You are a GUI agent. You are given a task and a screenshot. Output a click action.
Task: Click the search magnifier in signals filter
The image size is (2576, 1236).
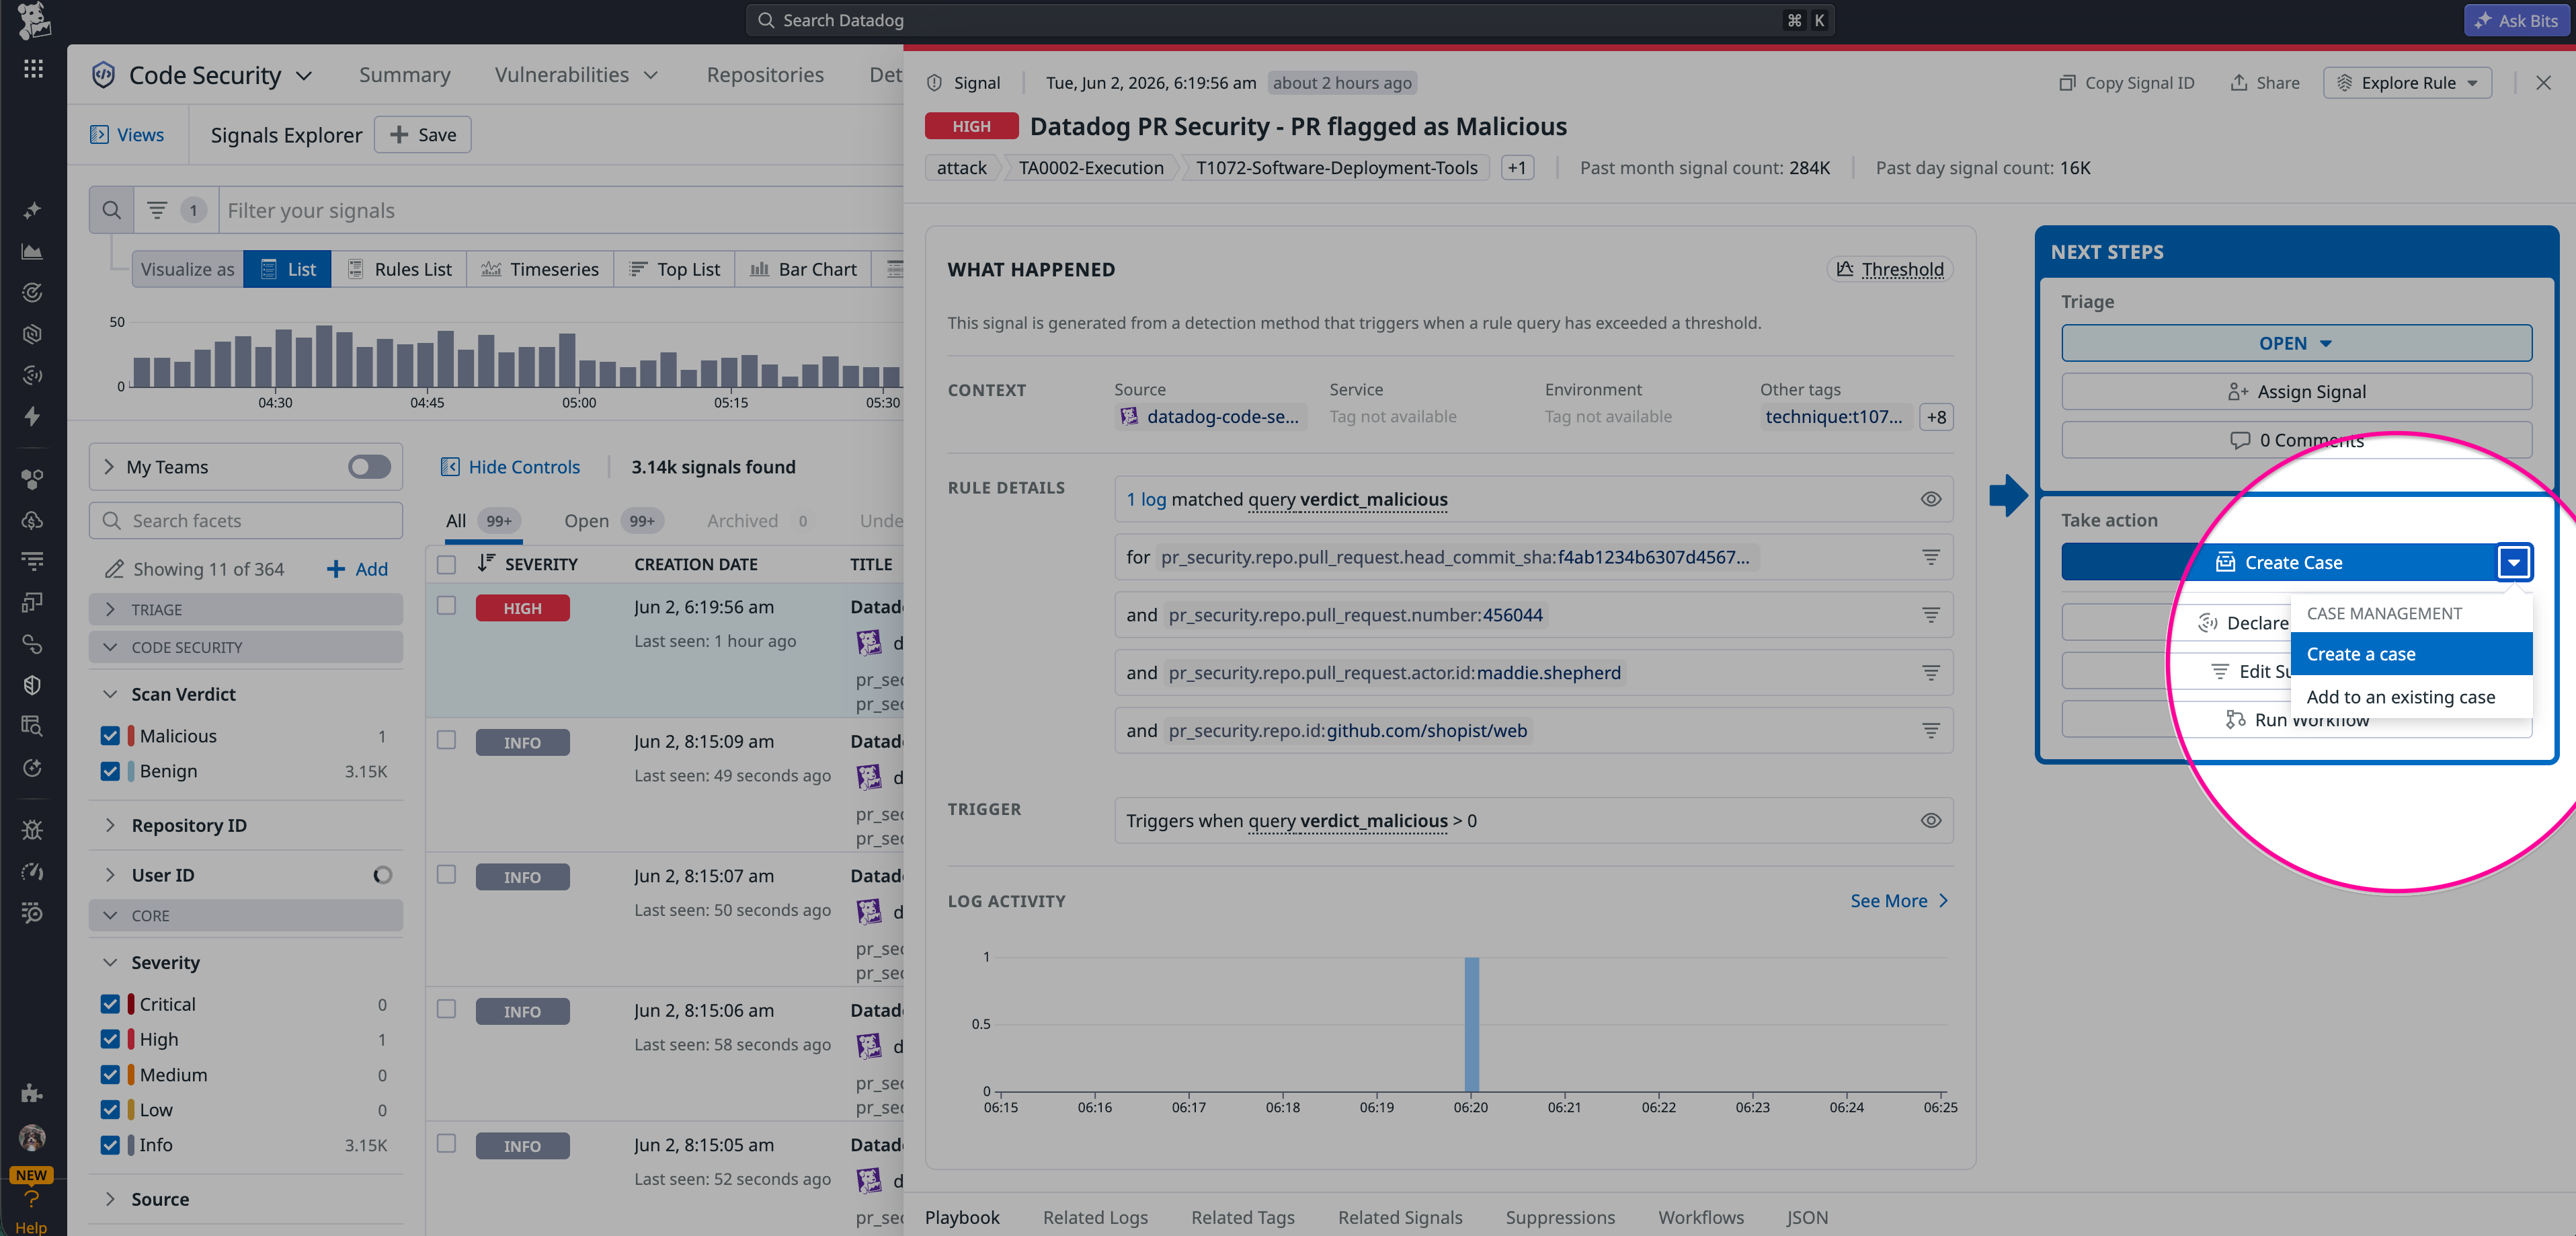(x=111, y=210)
